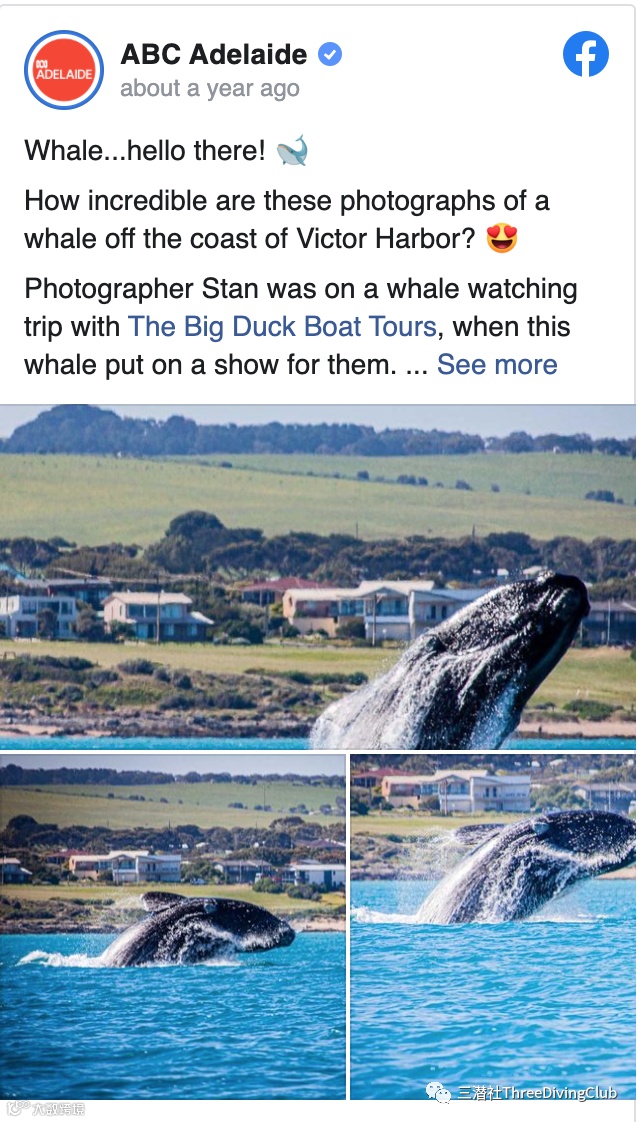Expand post text with See more
Viewport: 638px width, 1122px height.
497,364
